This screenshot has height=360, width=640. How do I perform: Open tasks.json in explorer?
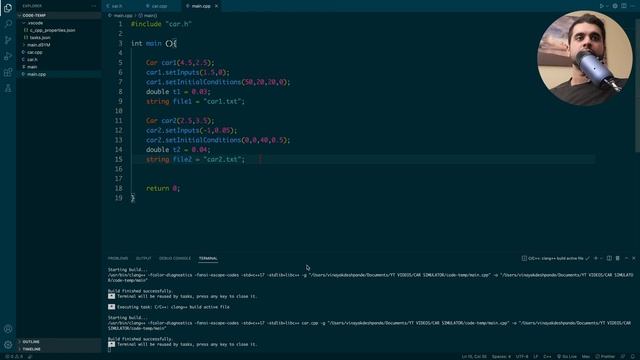click(59, 38)
